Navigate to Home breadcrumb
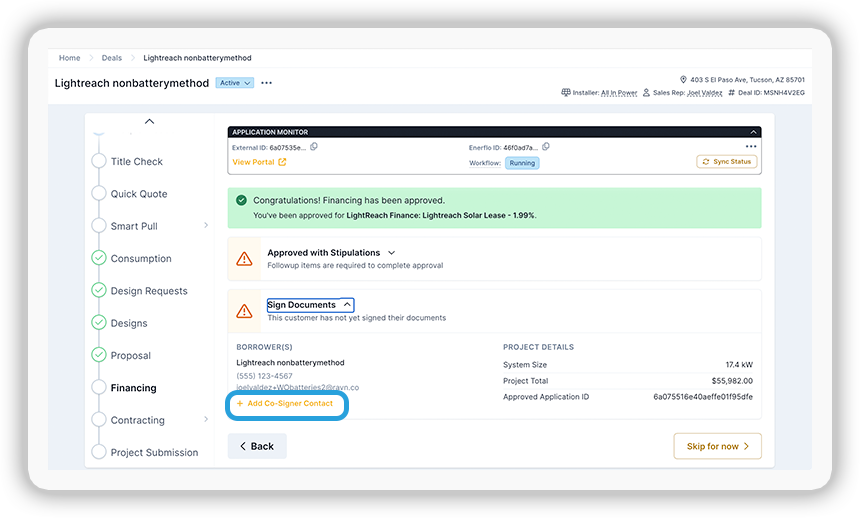The height and width of the screenshot is (518, 860). (70, 58)
